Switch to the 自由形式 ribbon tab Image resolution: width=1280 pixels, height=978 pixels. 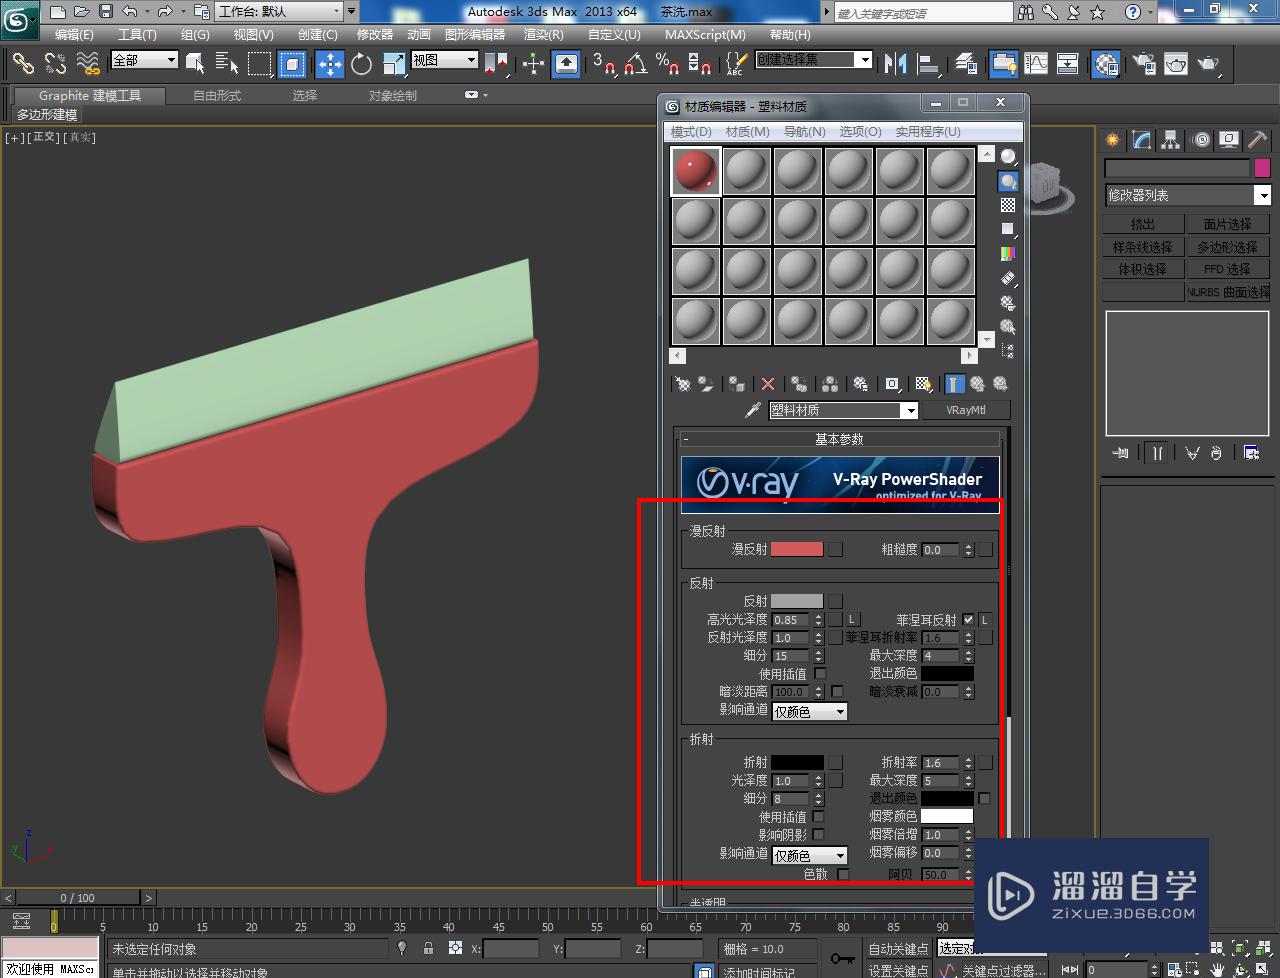click(x=217, y=96)
